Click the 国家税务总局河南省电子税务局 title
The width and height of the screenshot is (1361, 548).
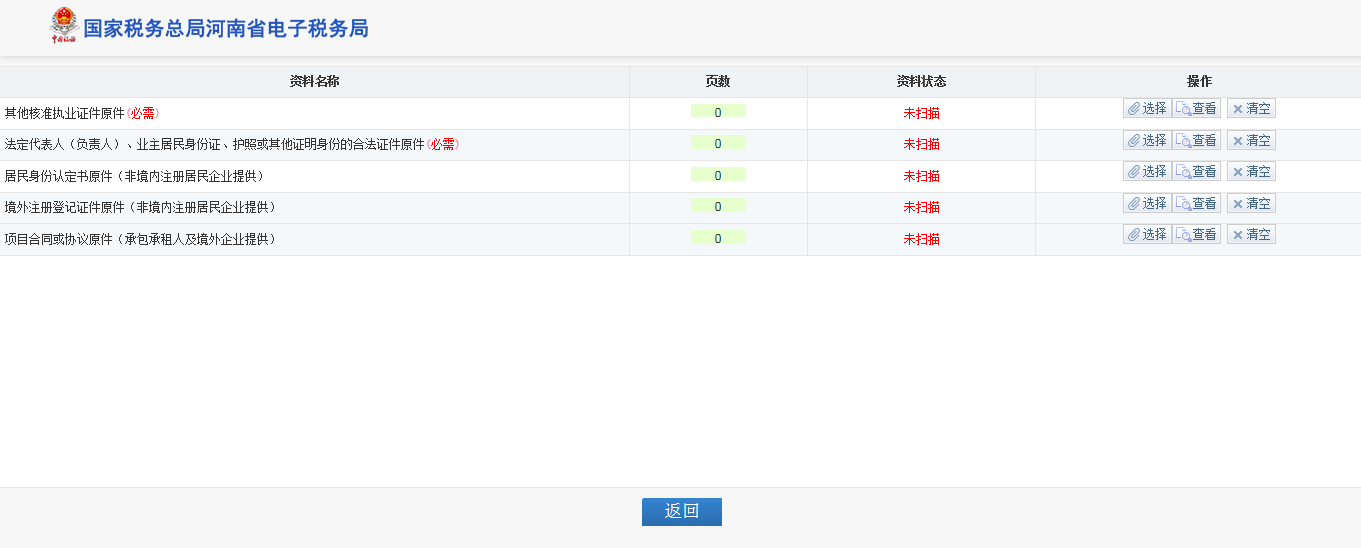tap(225, 29)
